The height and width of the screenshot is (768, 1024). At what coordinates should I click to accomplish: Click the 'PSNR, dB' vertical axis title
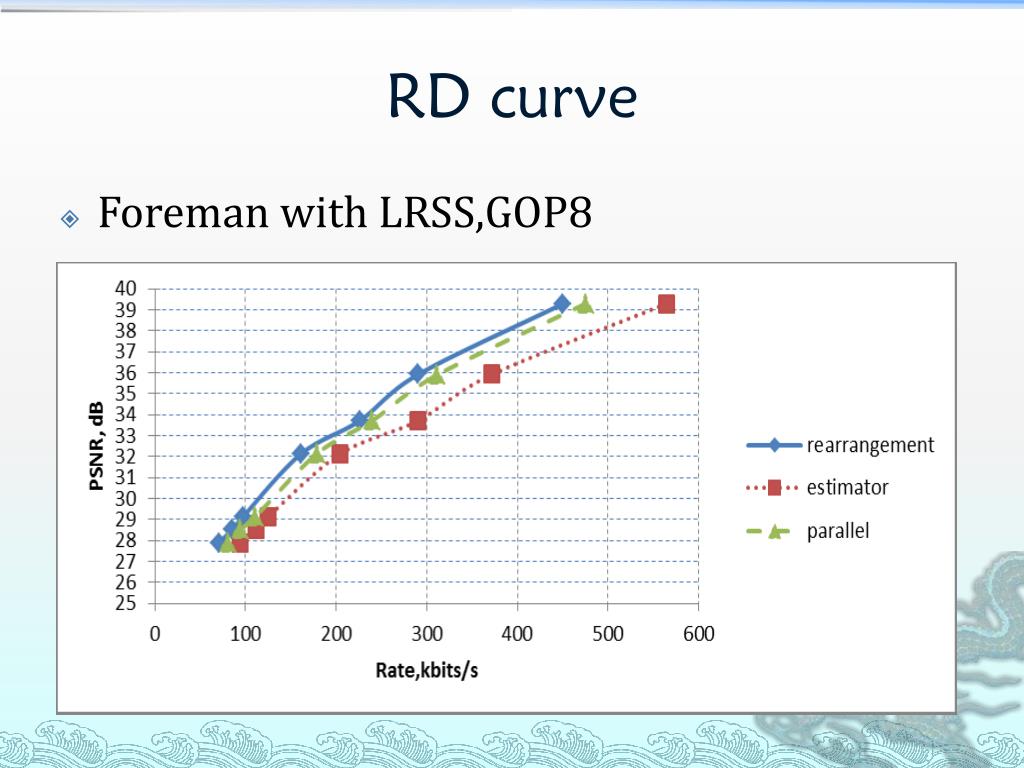(96, 446)
